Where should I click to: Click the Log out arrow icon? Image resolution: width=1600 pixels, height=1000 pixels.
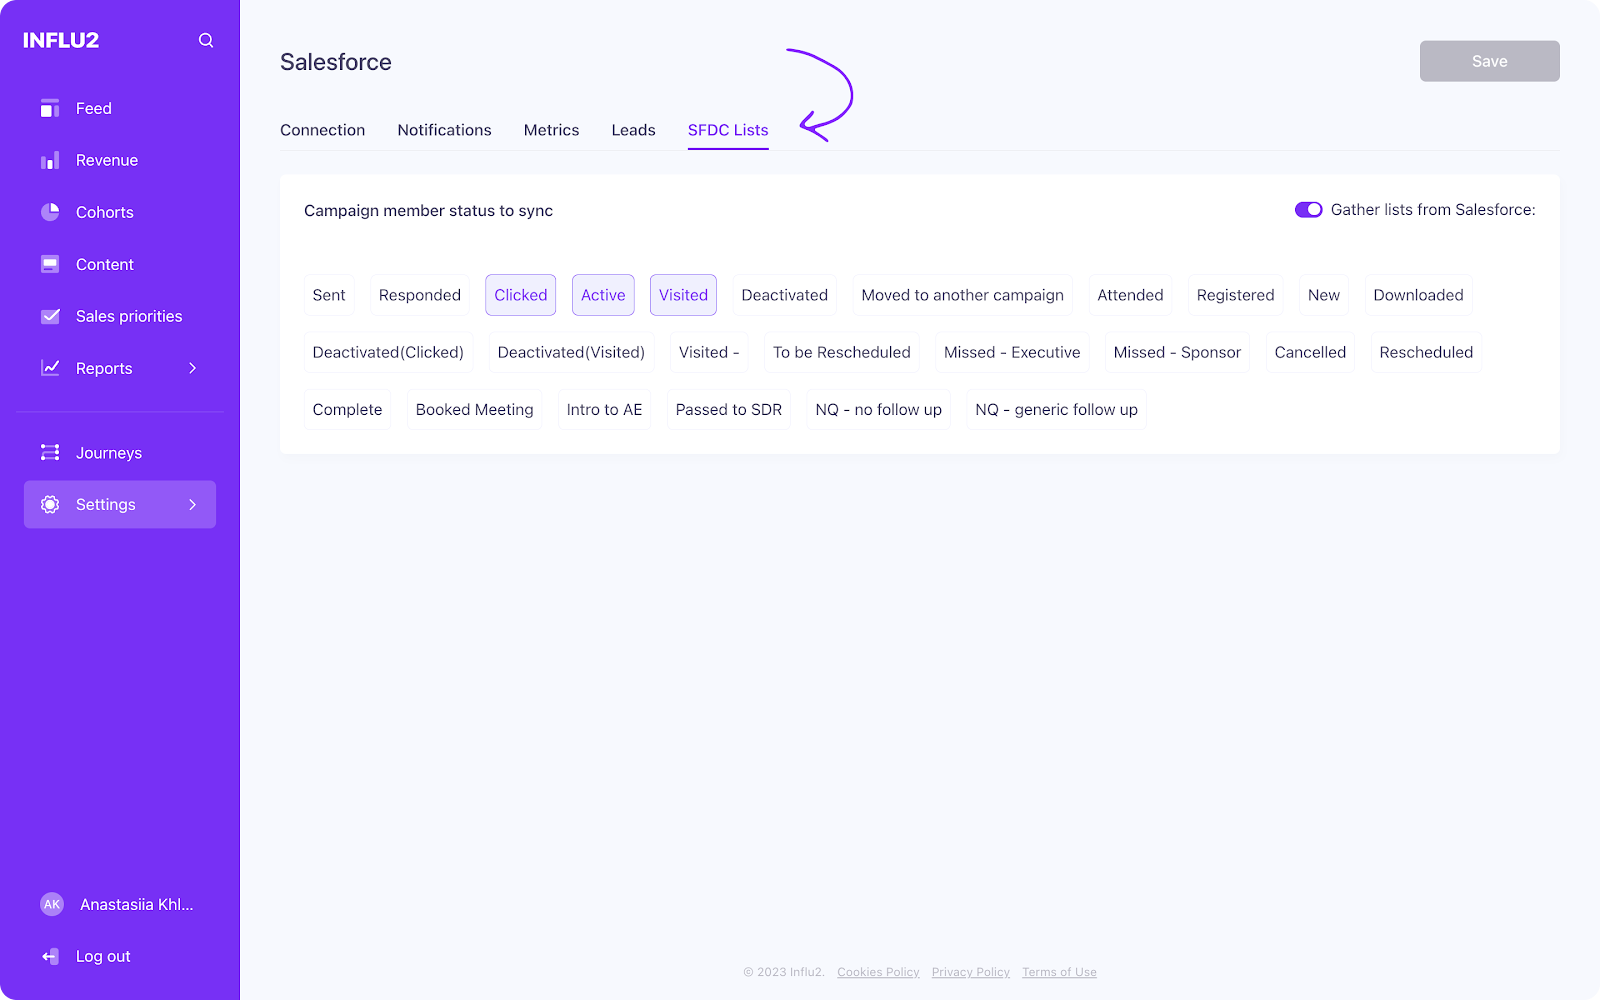click(x=50, y=956)
